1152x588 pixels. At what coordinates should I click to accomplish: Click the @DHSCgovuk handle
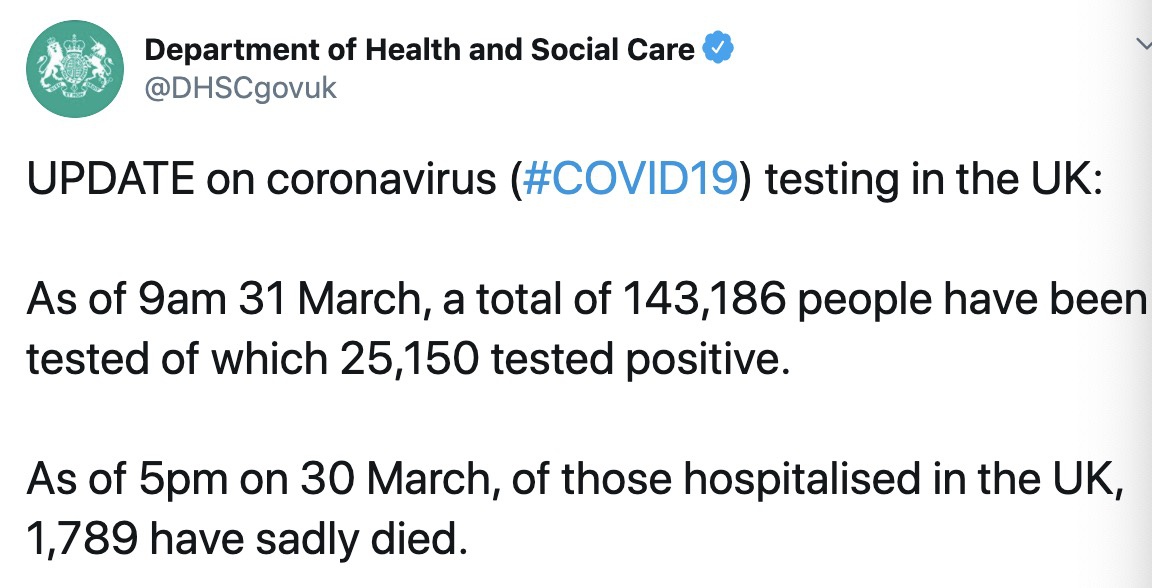point(241,88)
